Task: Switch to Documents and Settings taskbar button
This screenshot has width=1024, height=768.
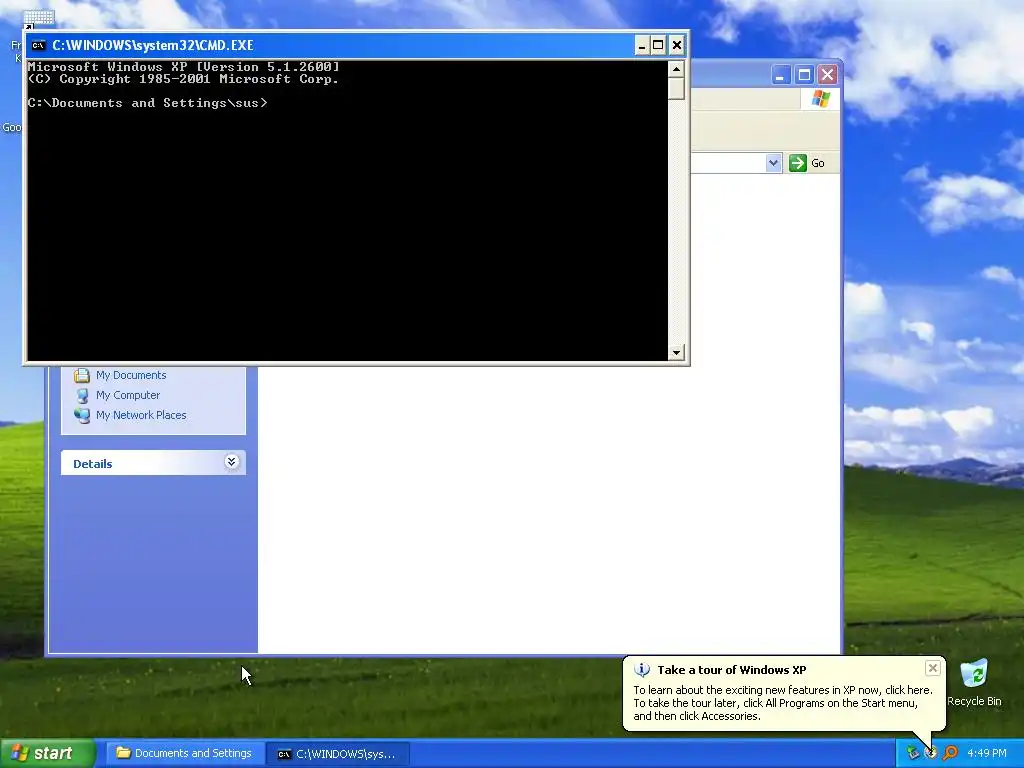Action: click(x=185, y=753)
